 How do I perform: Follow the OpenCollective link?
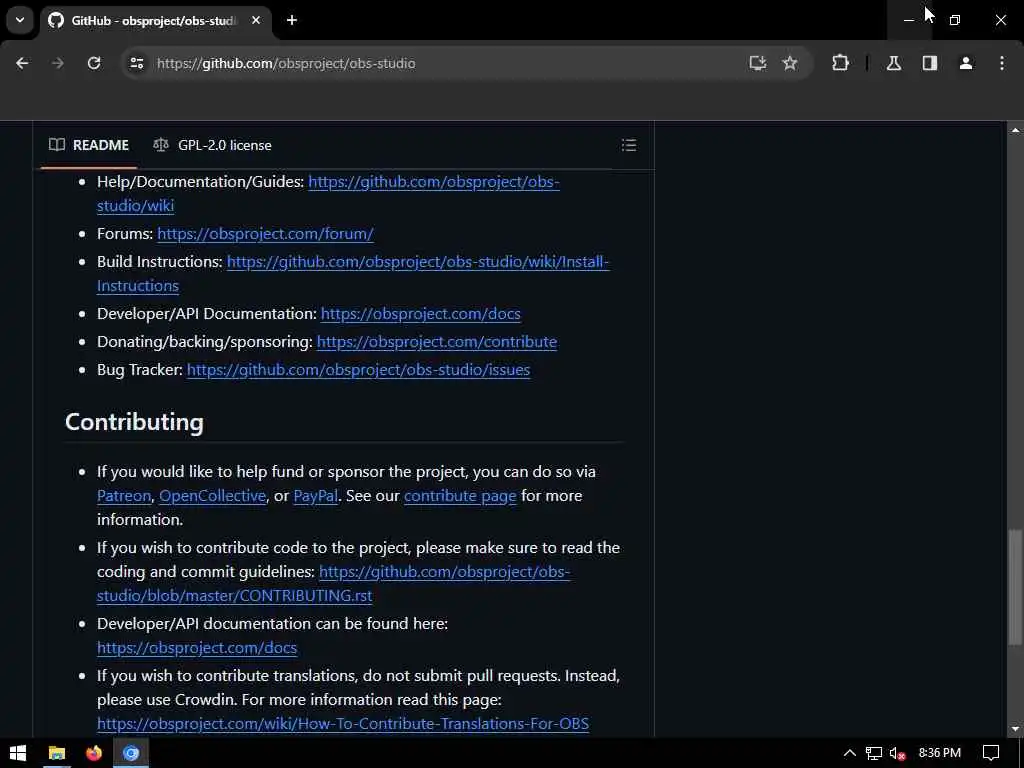pyautogui.click(x=212, y=496)
